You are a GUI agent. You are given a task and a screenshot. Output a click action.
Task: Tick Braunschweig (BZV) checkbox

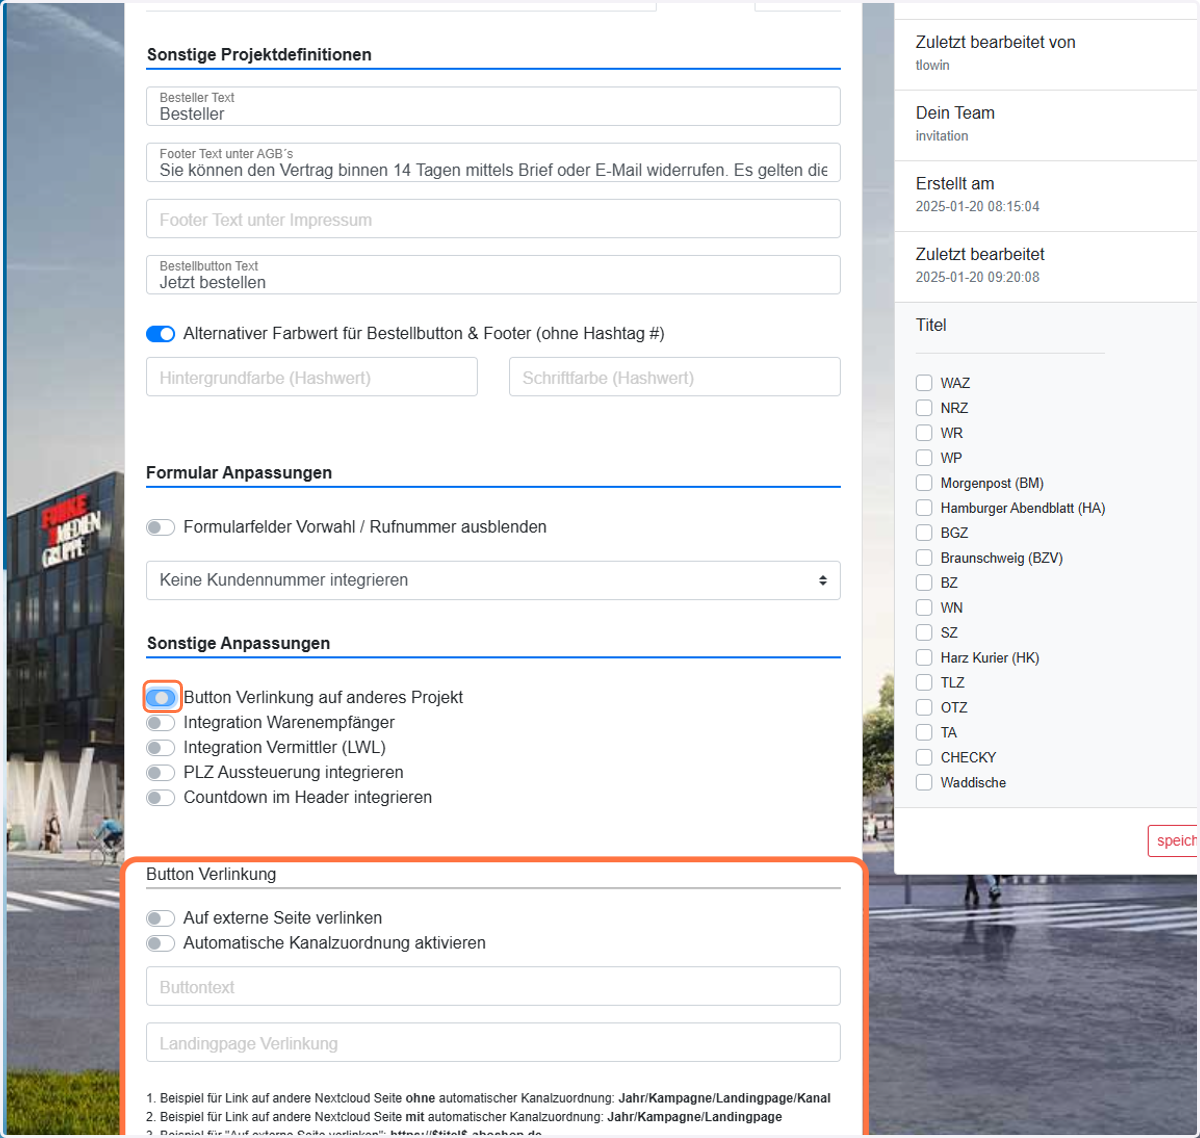click(924, 558)
